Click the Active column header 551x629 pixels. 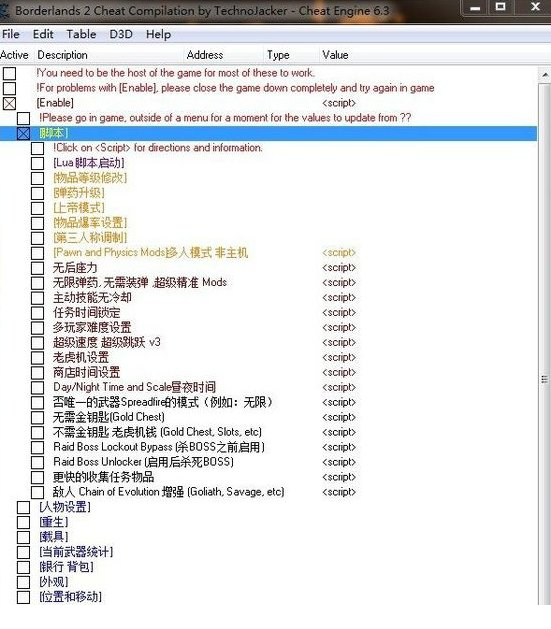(14, 55)
